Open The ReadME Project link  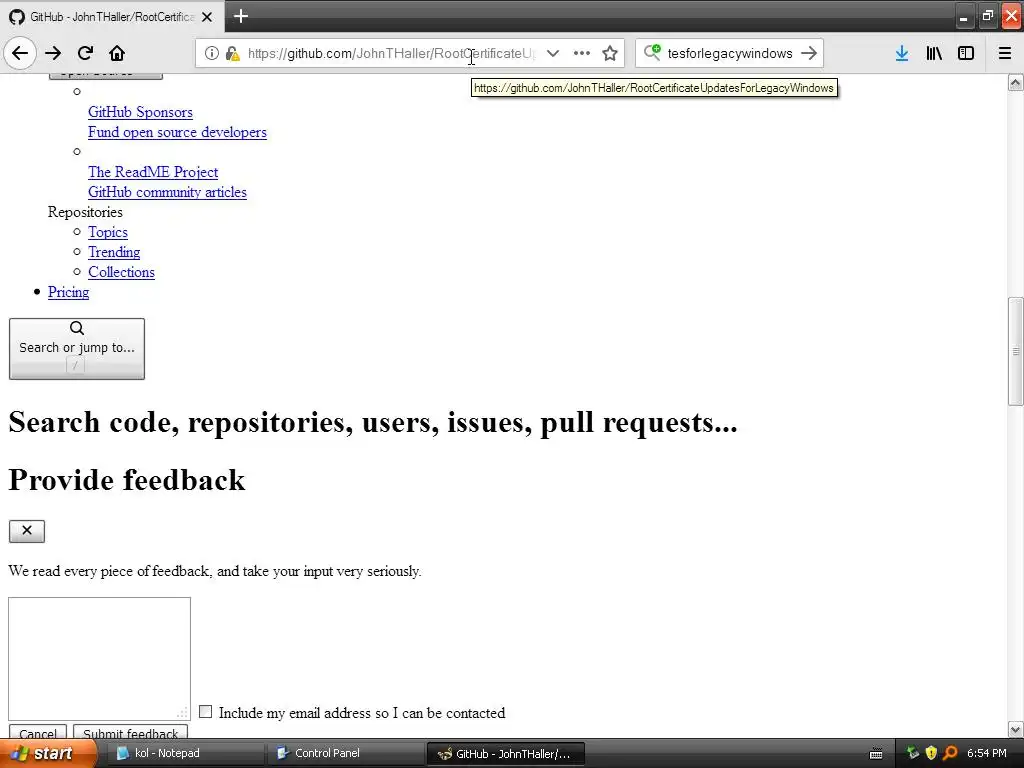(153, 172)
